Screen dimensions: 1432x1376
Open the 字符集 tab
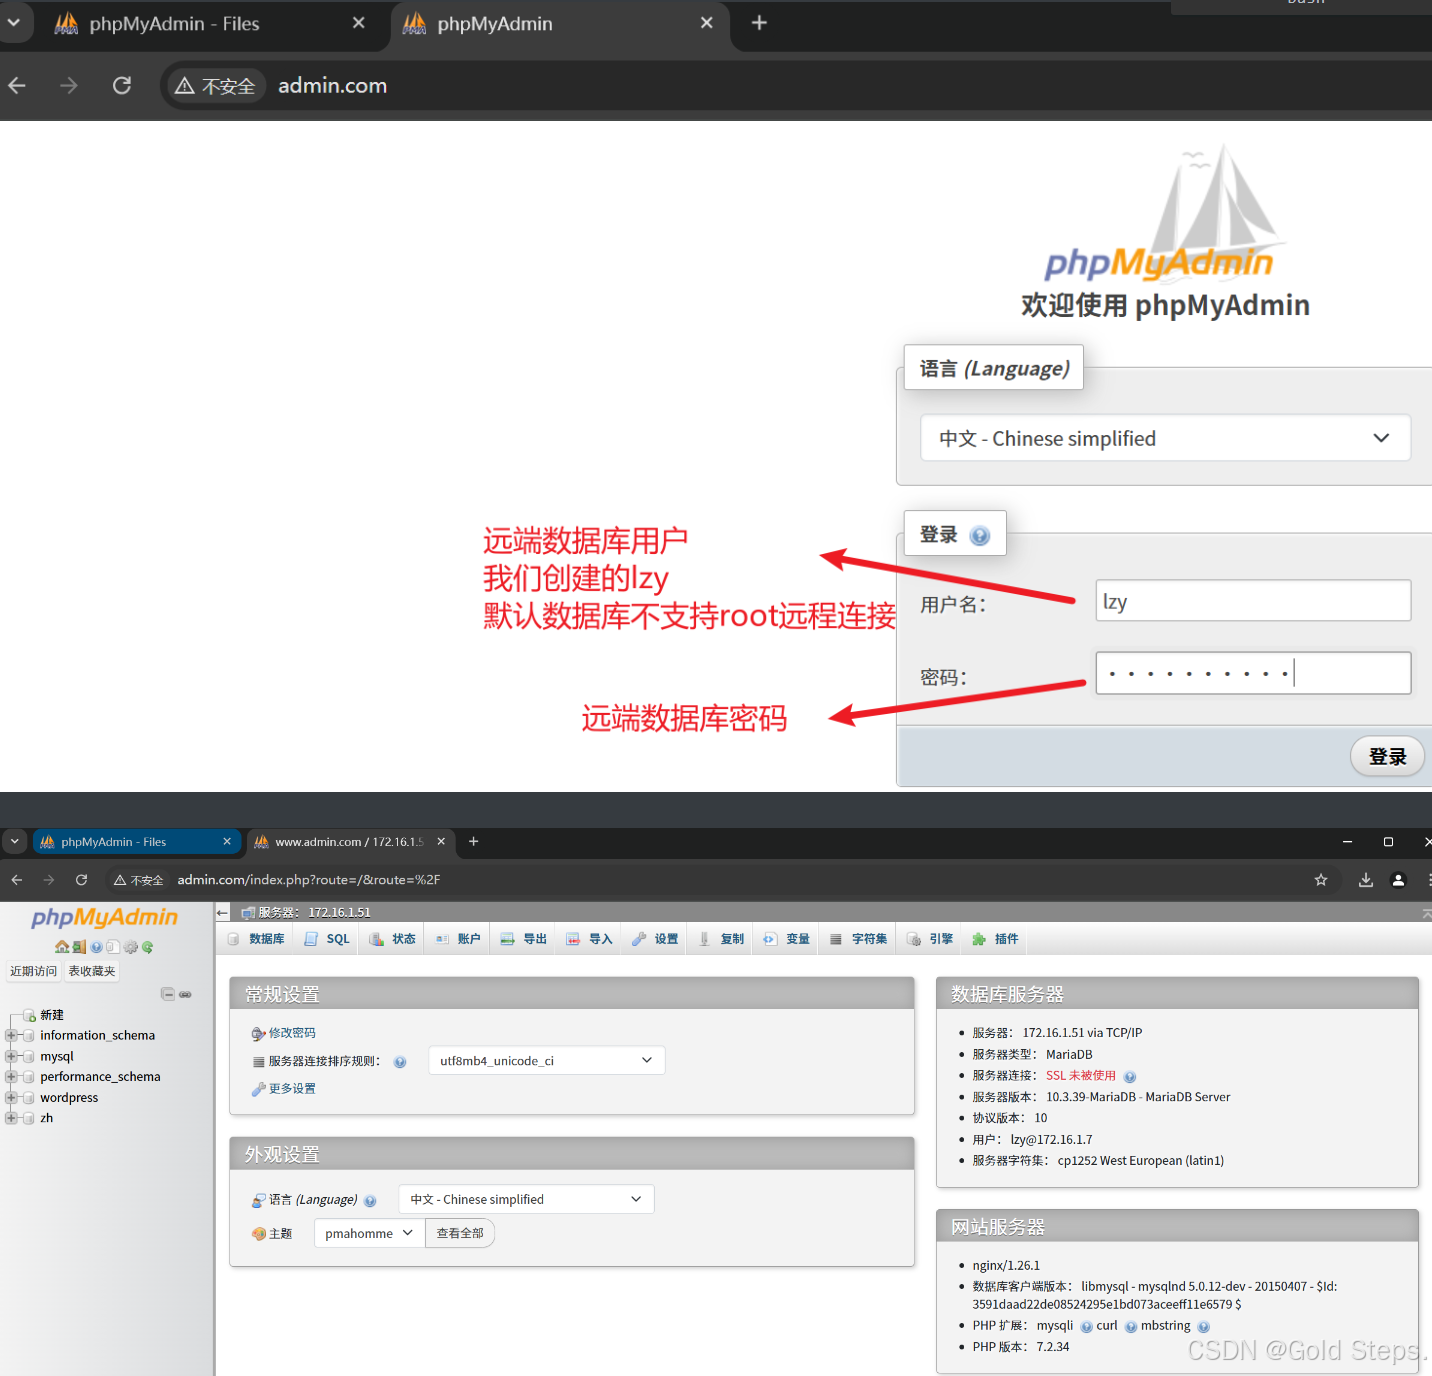click(x=858, y=939)
